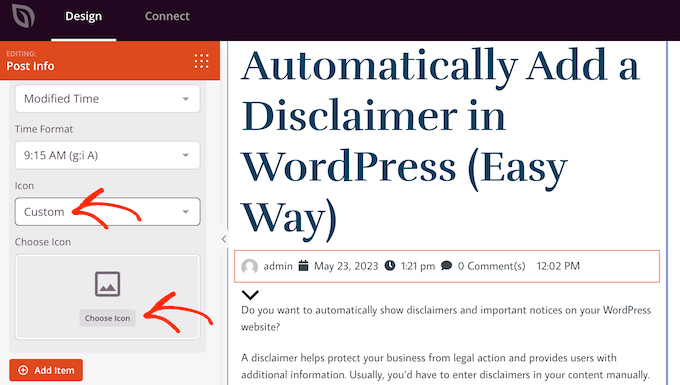Click the 1:21 pm time text
The image size is (680, 385).
pyautogui.click(x=418, y=266)
